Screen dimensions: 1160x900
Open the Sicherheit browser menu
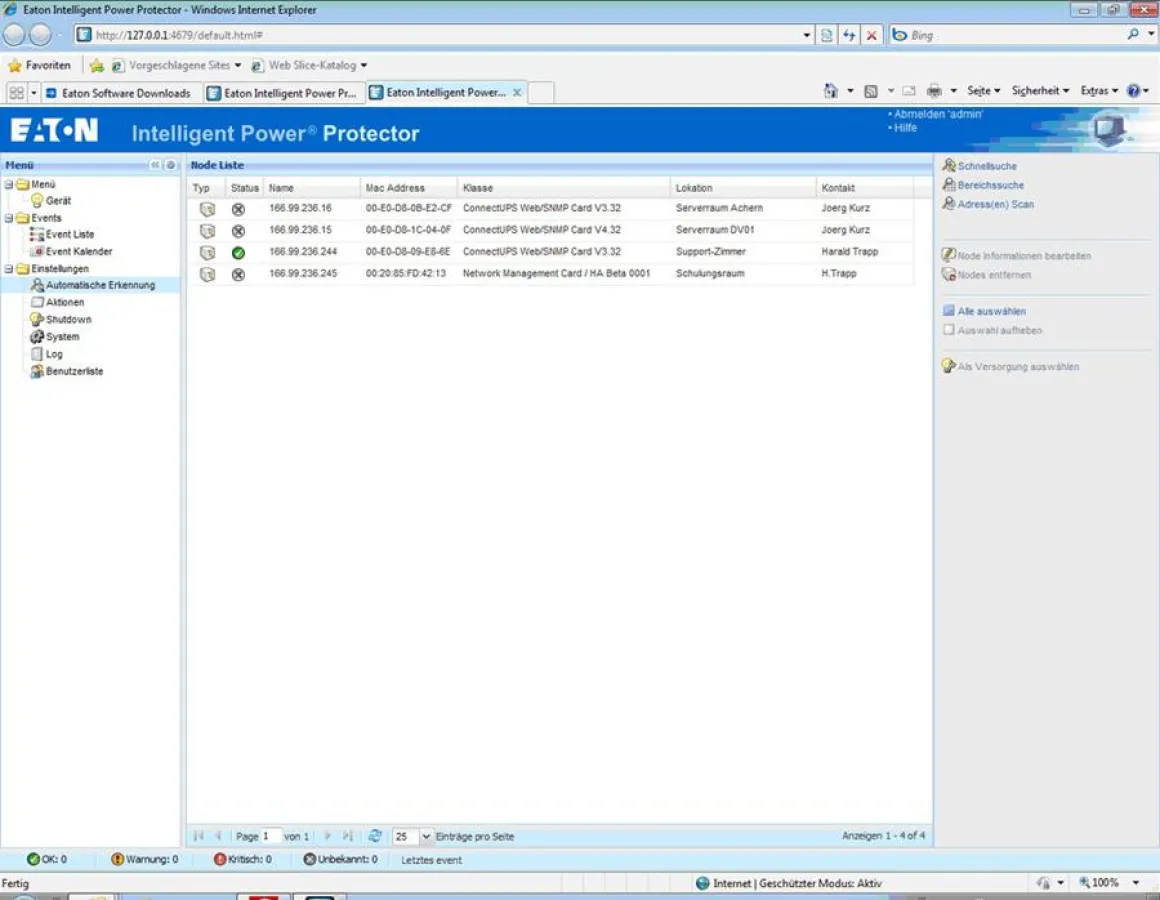(x=1035, y=90)
